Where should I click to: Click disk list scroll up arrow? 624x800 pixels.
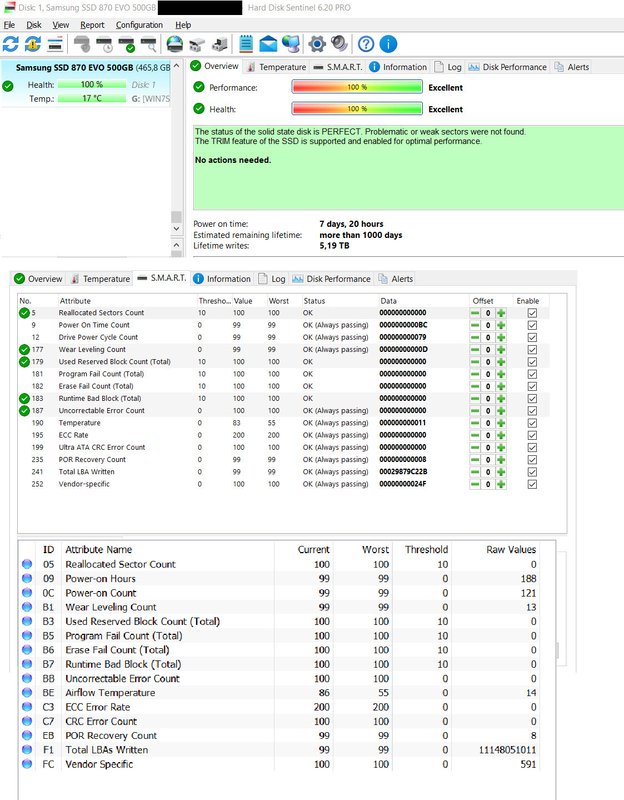176,66
